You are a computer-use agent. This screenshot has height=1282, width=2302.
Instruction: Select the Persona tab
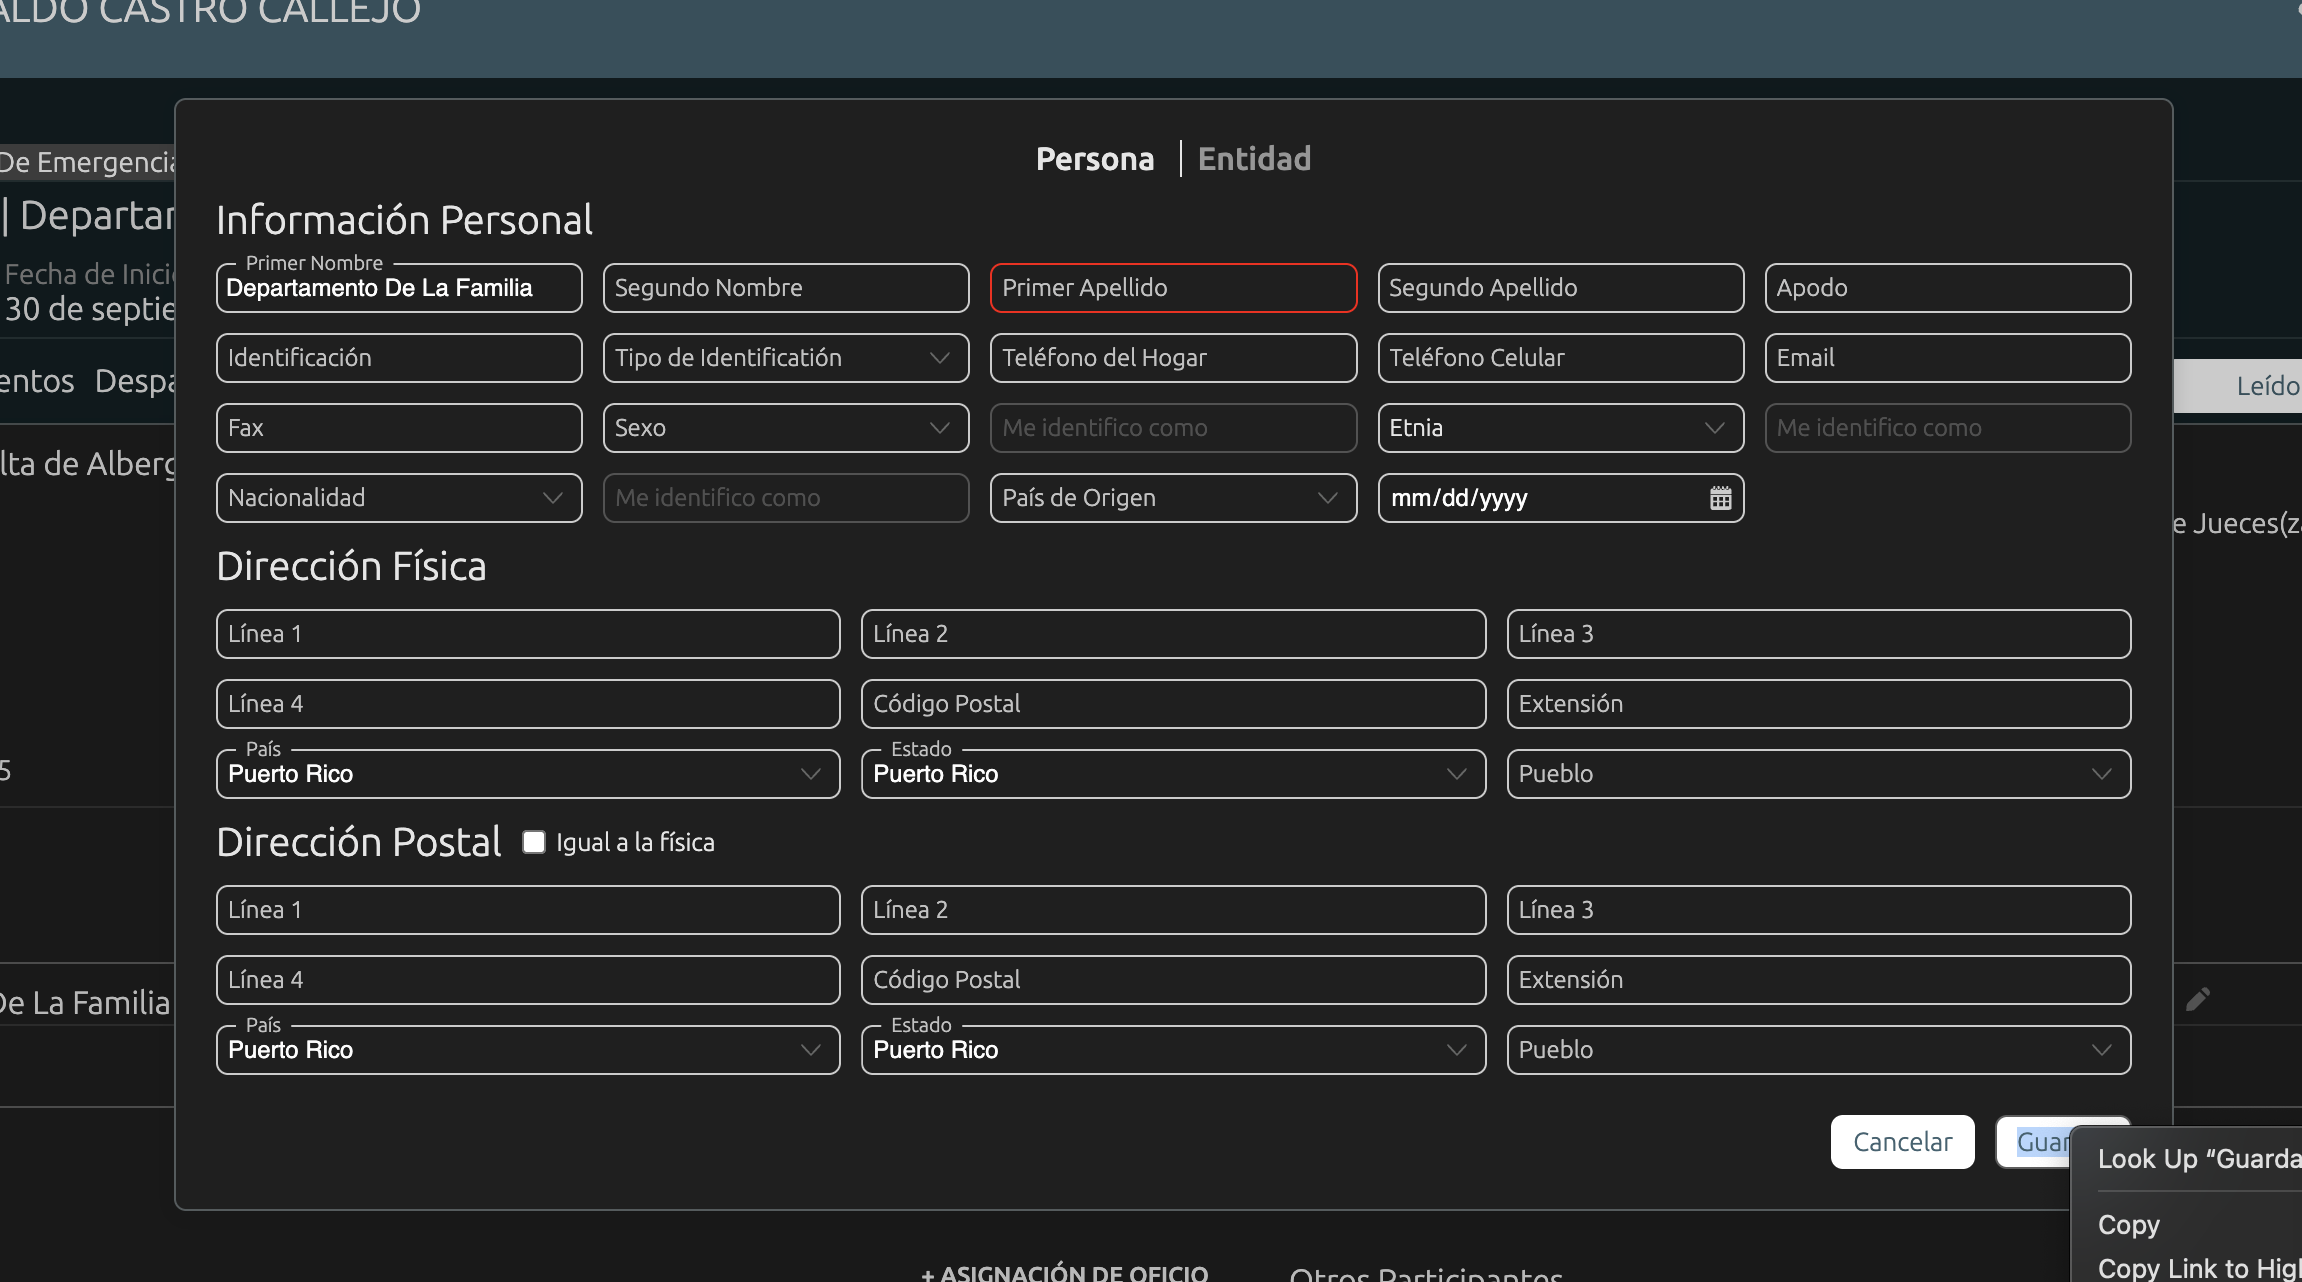tap(1094, 159)
